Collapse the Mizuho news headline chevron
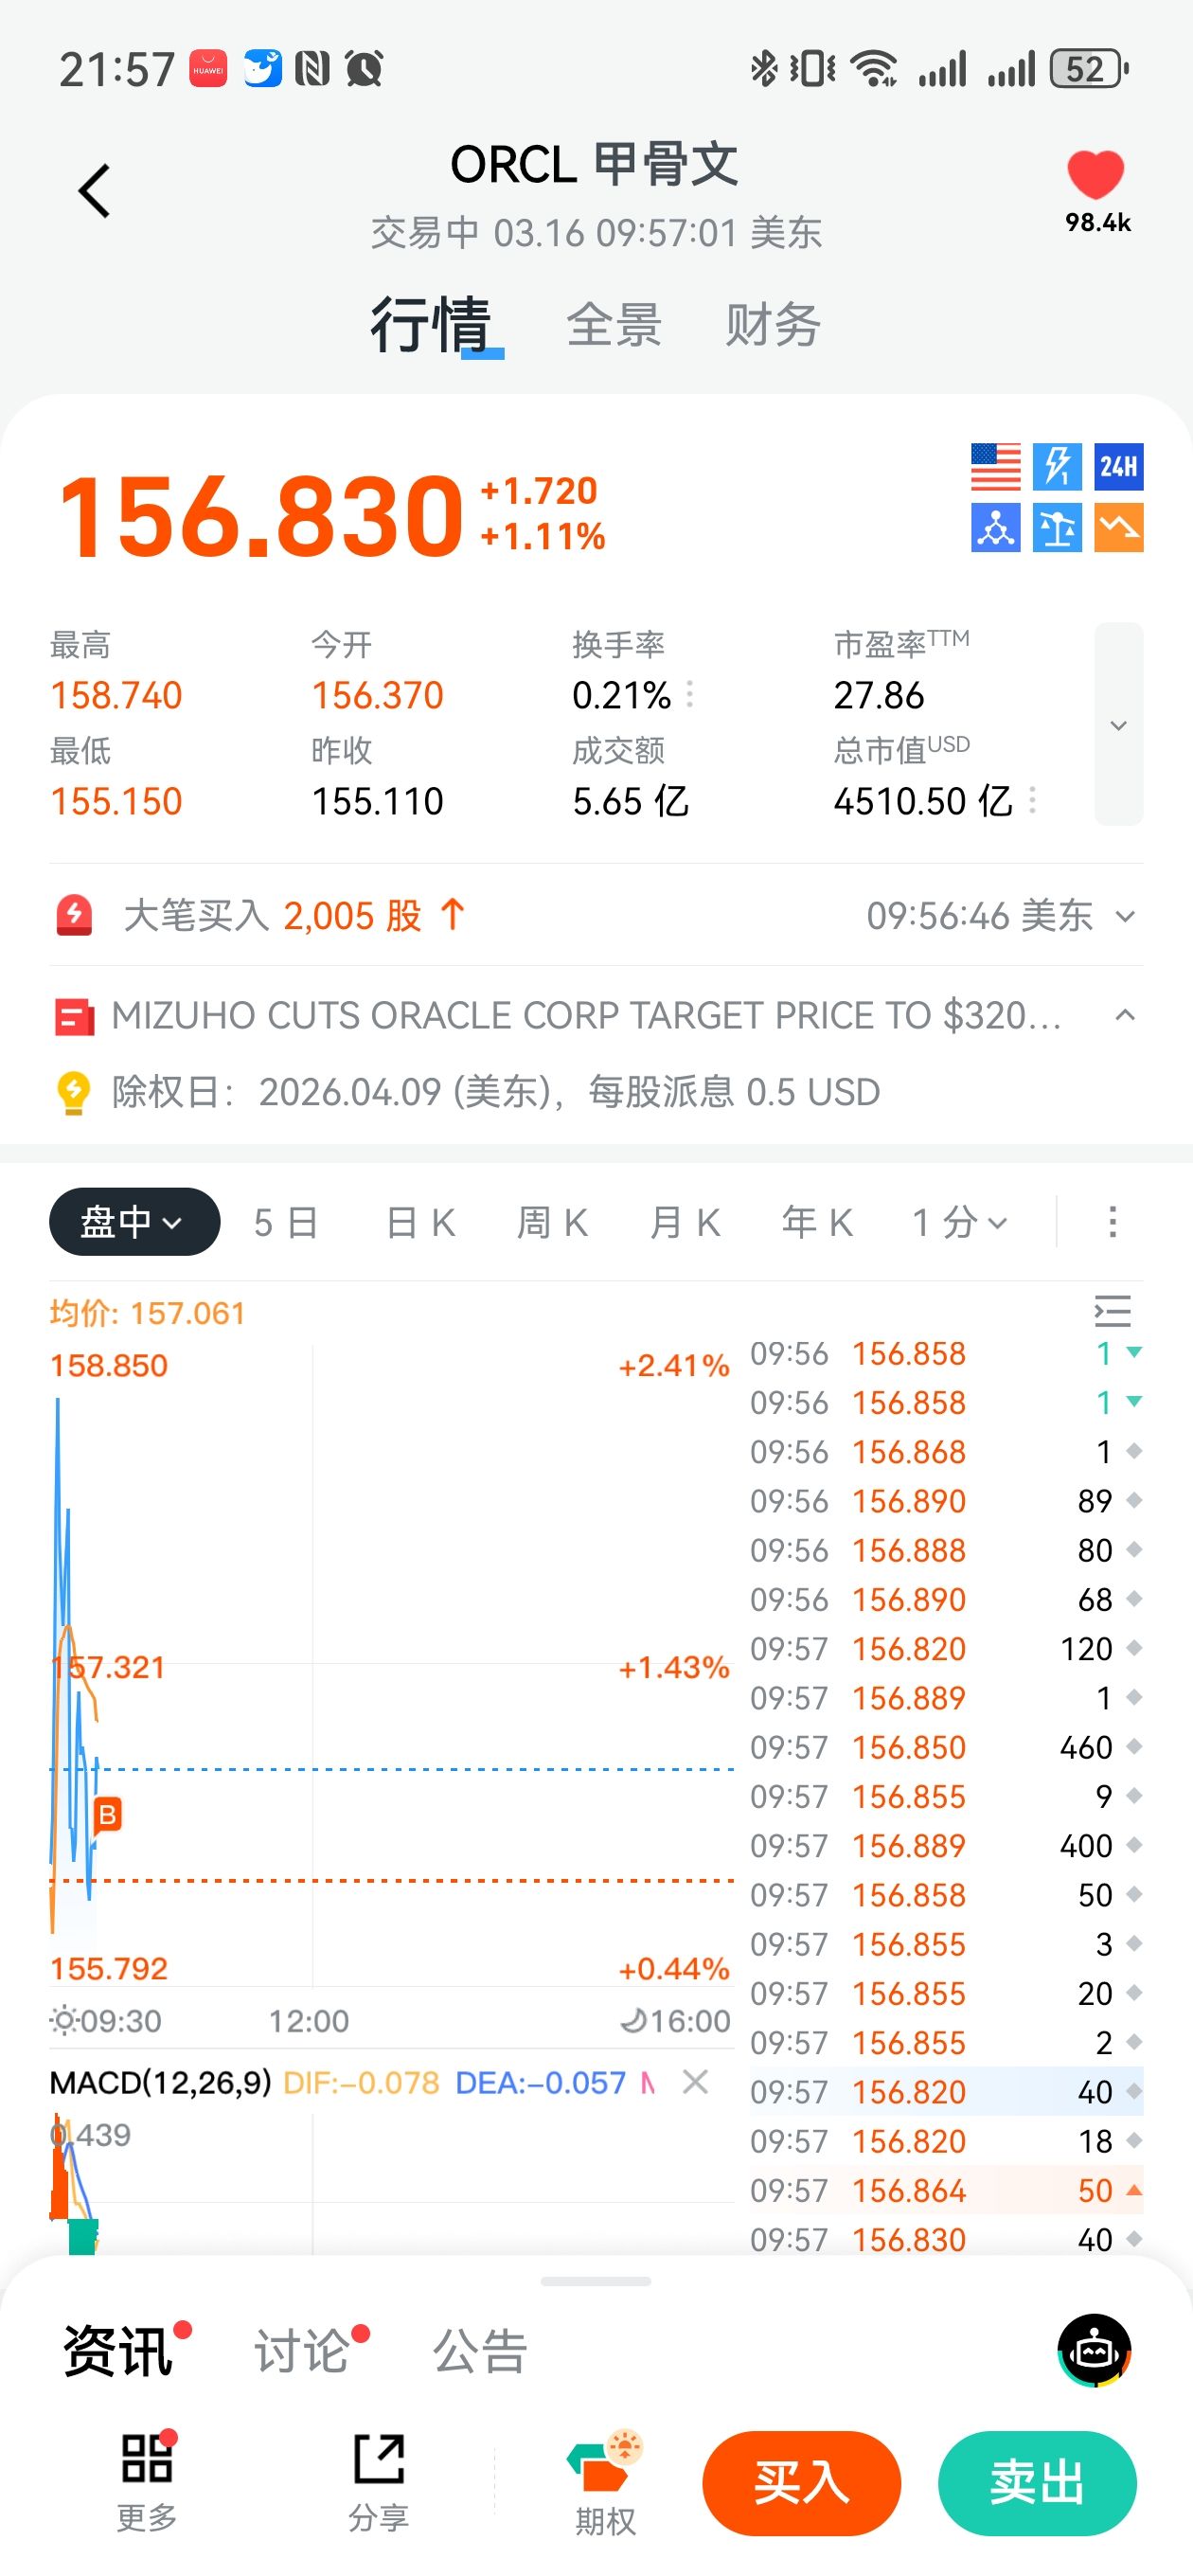1193x2576 pixels. 1124,1015
